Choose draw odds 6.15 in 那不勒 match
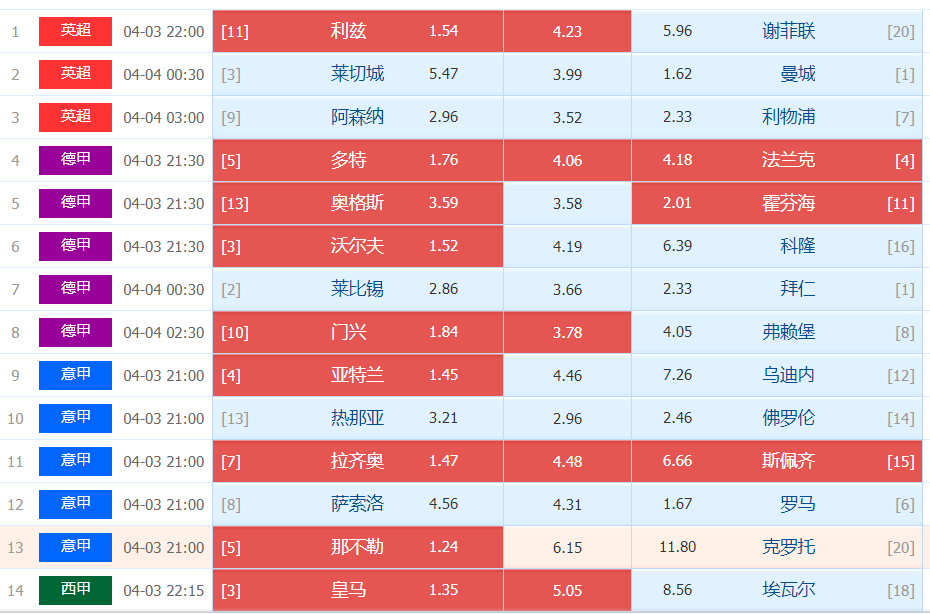 click(567, 548)
